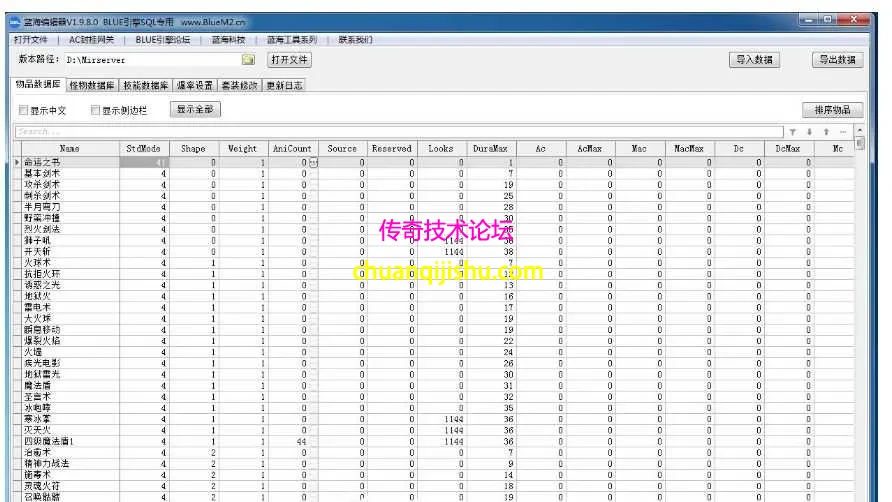Switch to the 套装修改 tab
This screenshot has width=892, height=502.
click(239, 85)
